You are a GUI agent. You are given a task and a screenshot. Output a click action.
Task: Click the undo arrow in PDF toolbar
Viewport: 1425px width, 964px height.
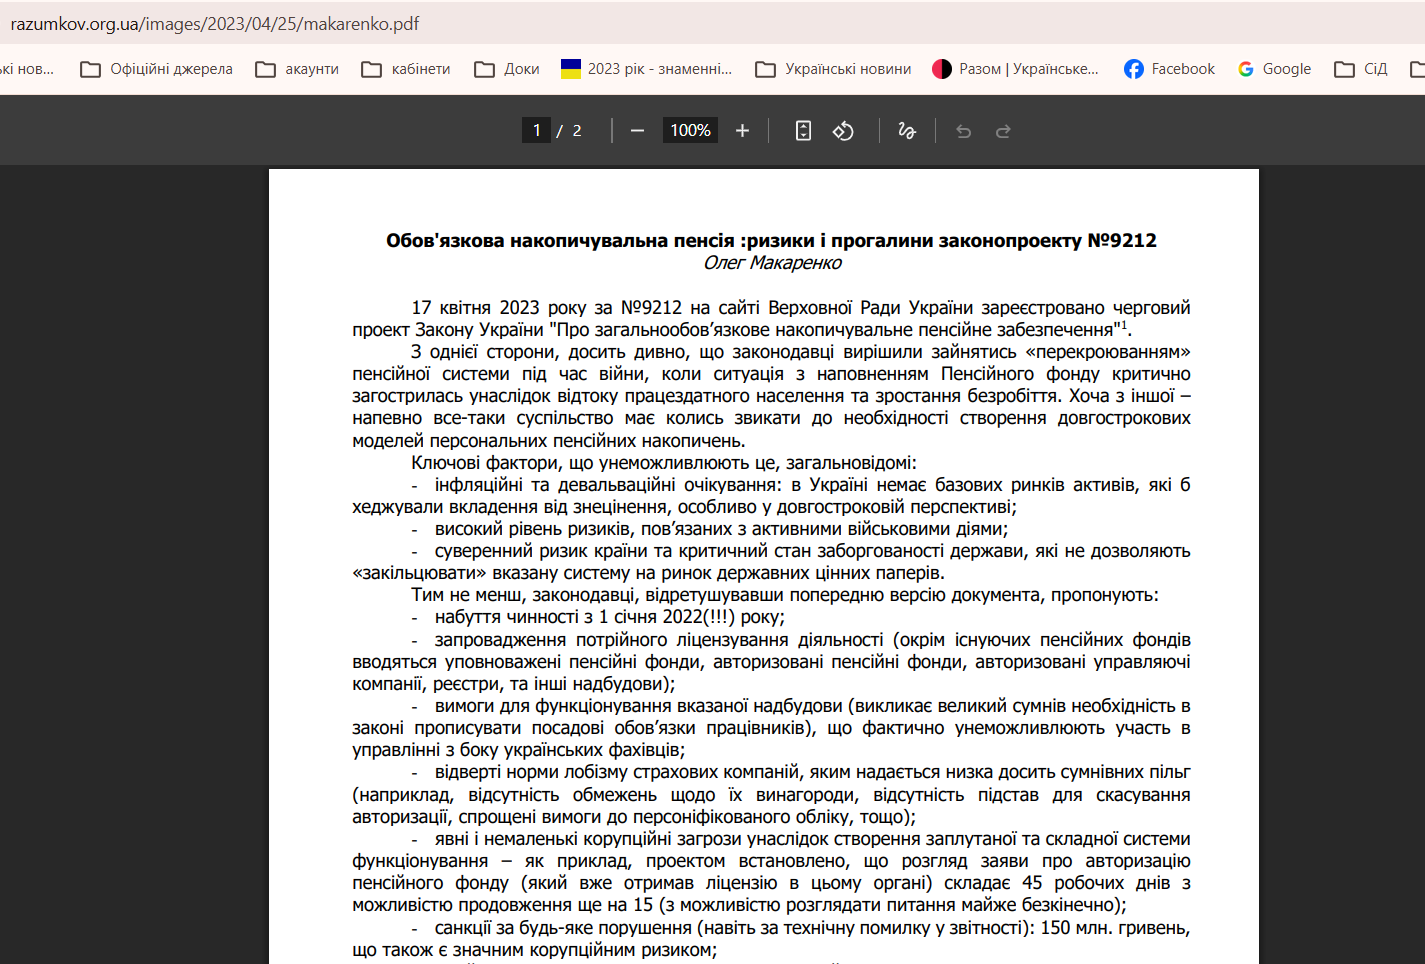(x=963, y=131)
